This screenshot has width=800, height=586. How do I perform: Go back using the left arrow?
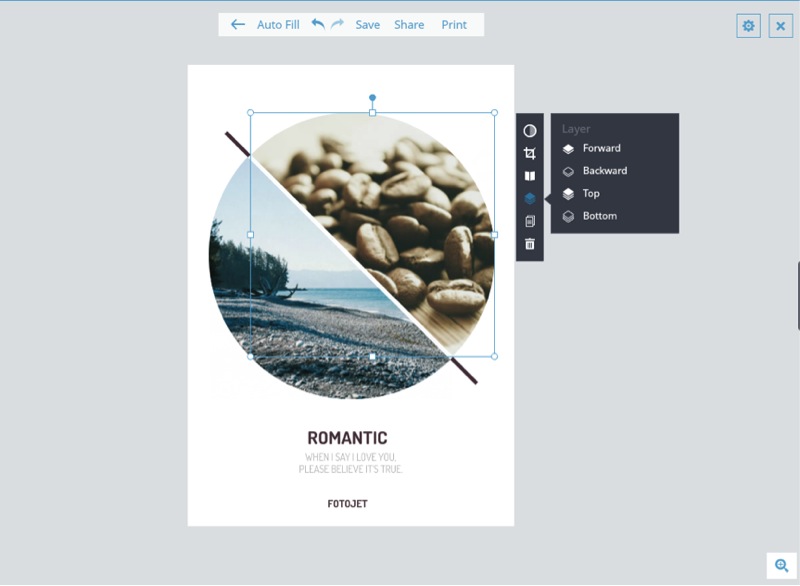237,25
